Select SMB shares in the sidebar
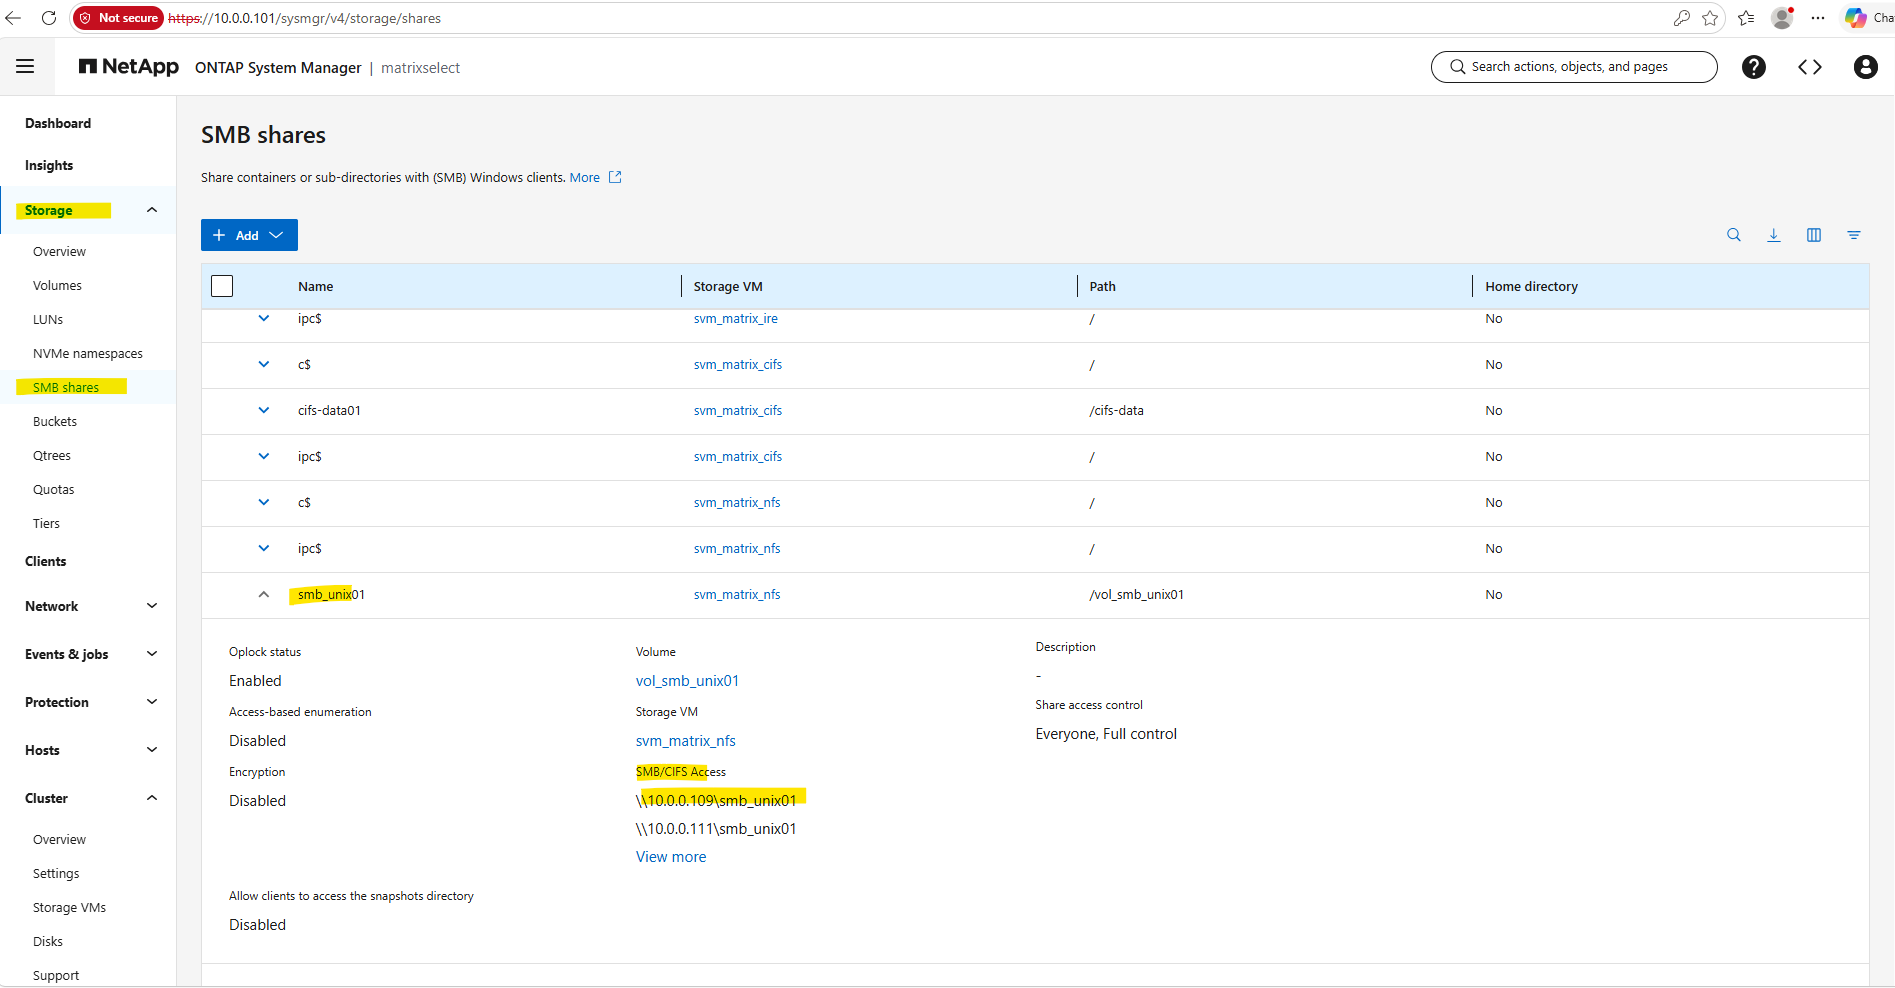1895x988 pixels. pyautogui.click(x=66, y=387)
